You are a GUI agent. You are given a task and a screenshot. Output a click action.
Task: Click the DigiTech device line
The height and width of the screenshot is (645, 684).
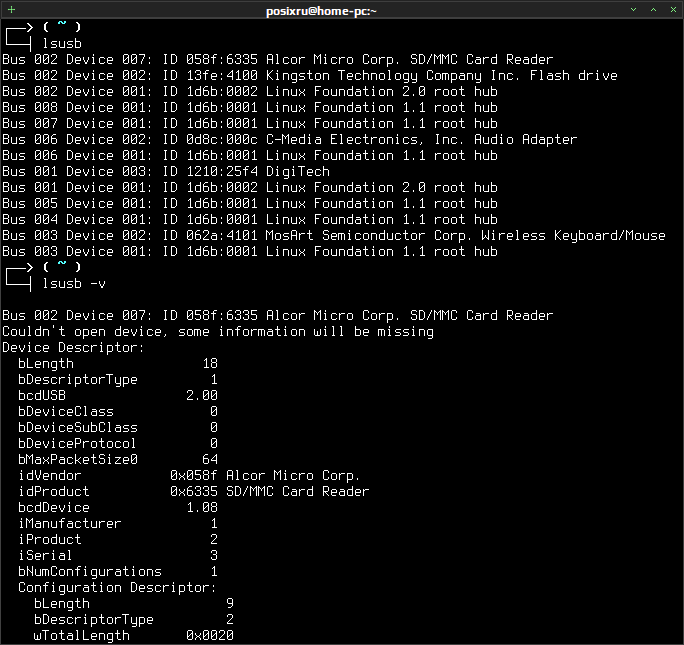coord(166,172)
